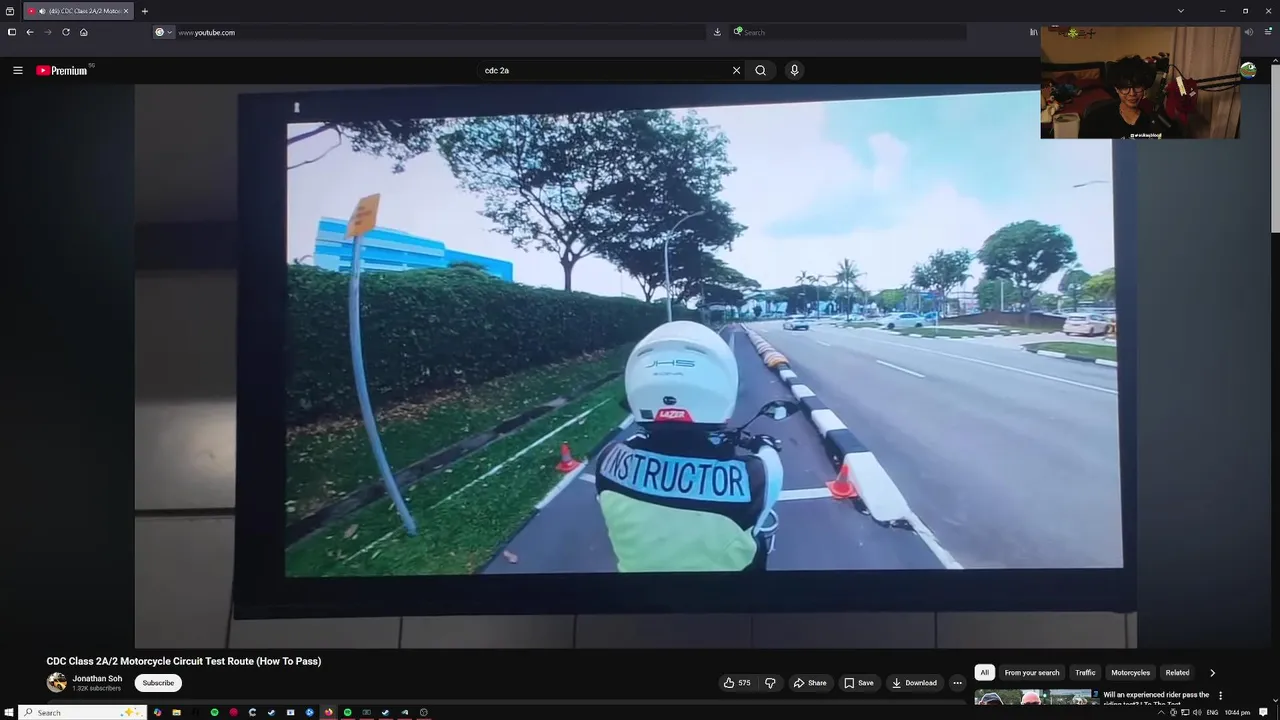1280x720 pixels.
Task: Reload the page
Action: tap(66, 32)
